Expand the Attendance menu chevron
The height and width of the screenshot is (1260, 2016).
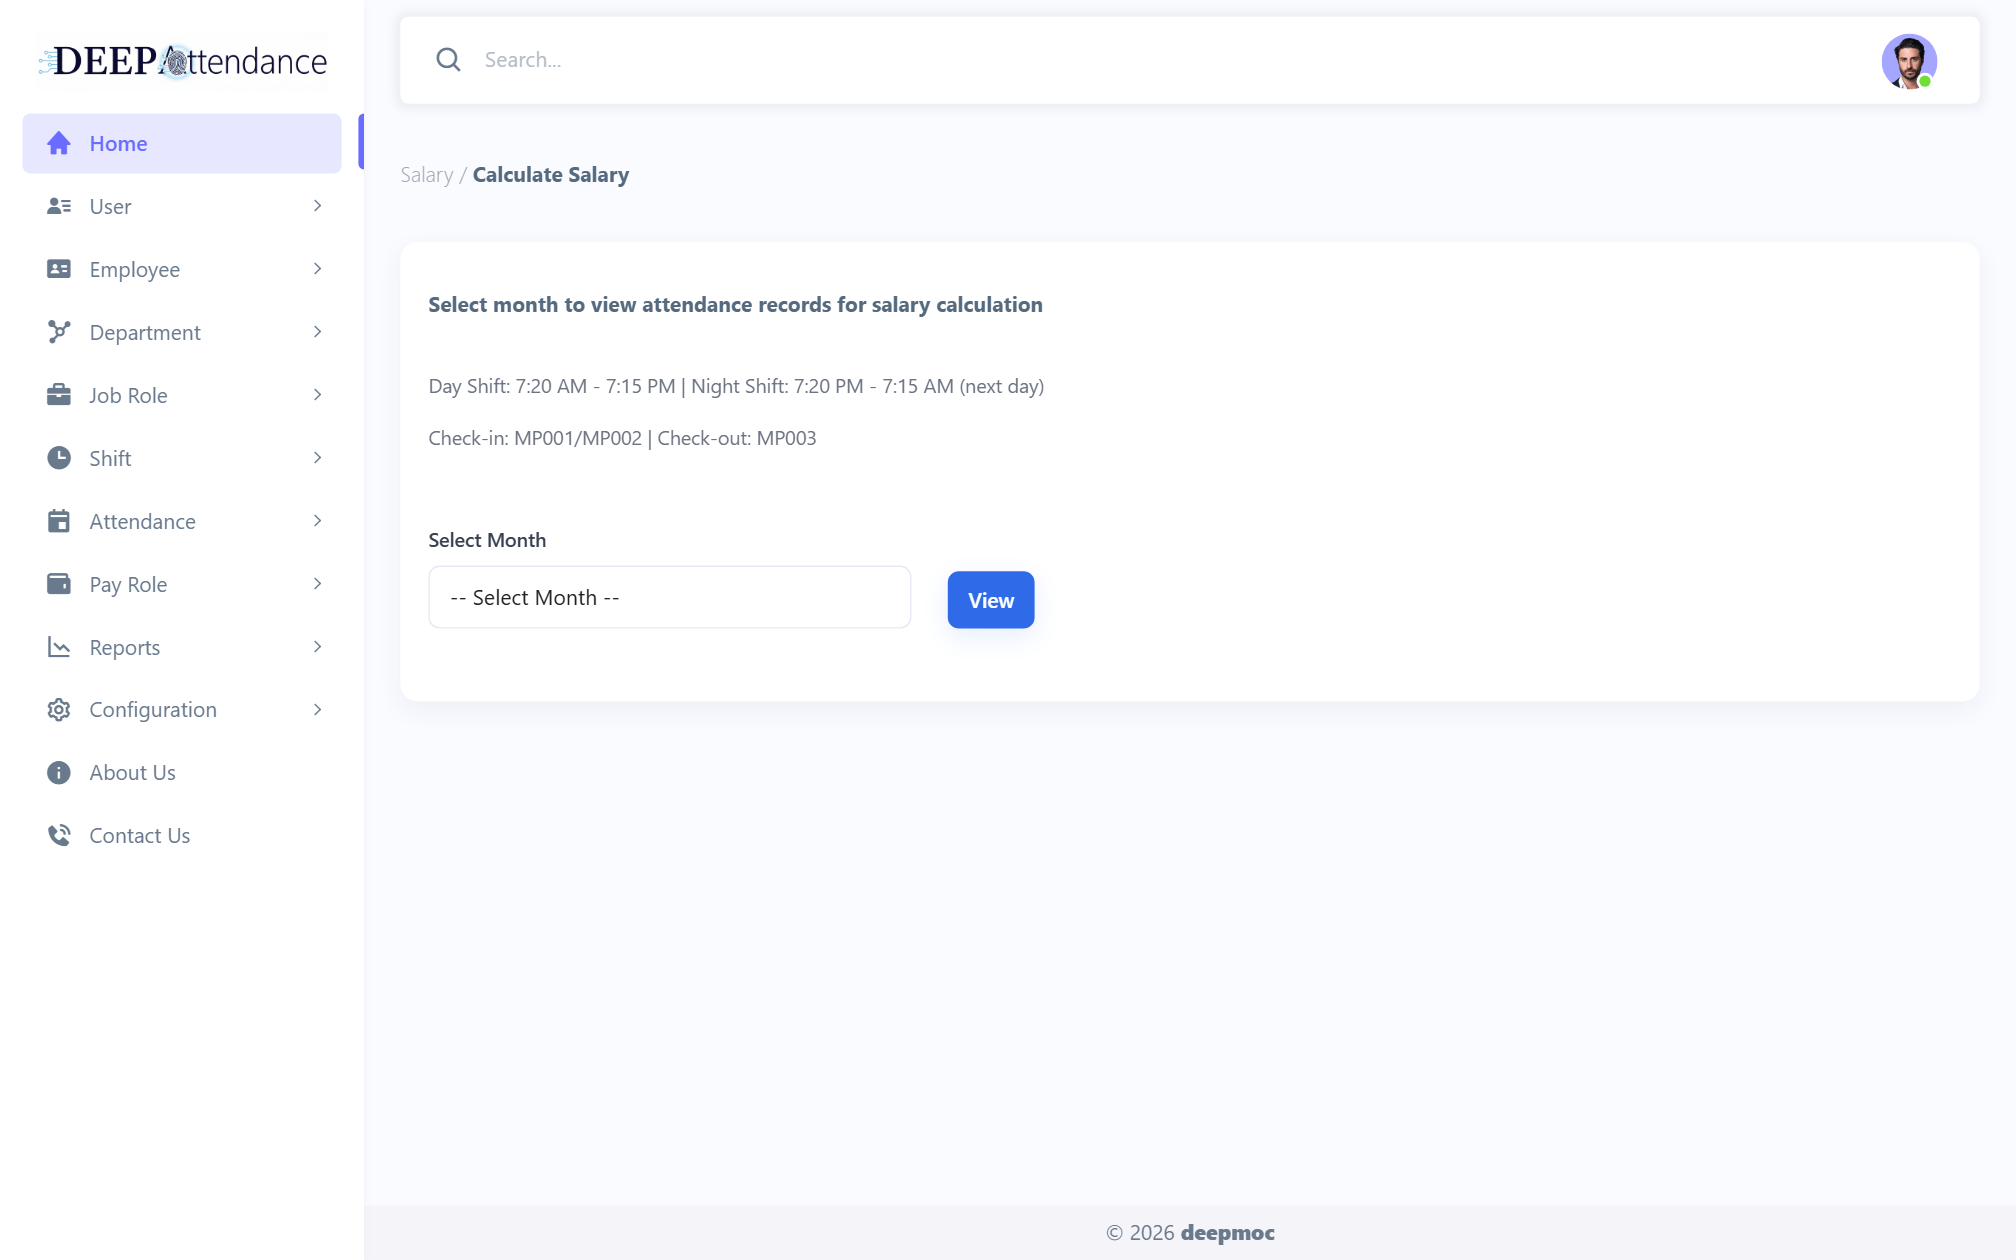[x=317, y=521]
